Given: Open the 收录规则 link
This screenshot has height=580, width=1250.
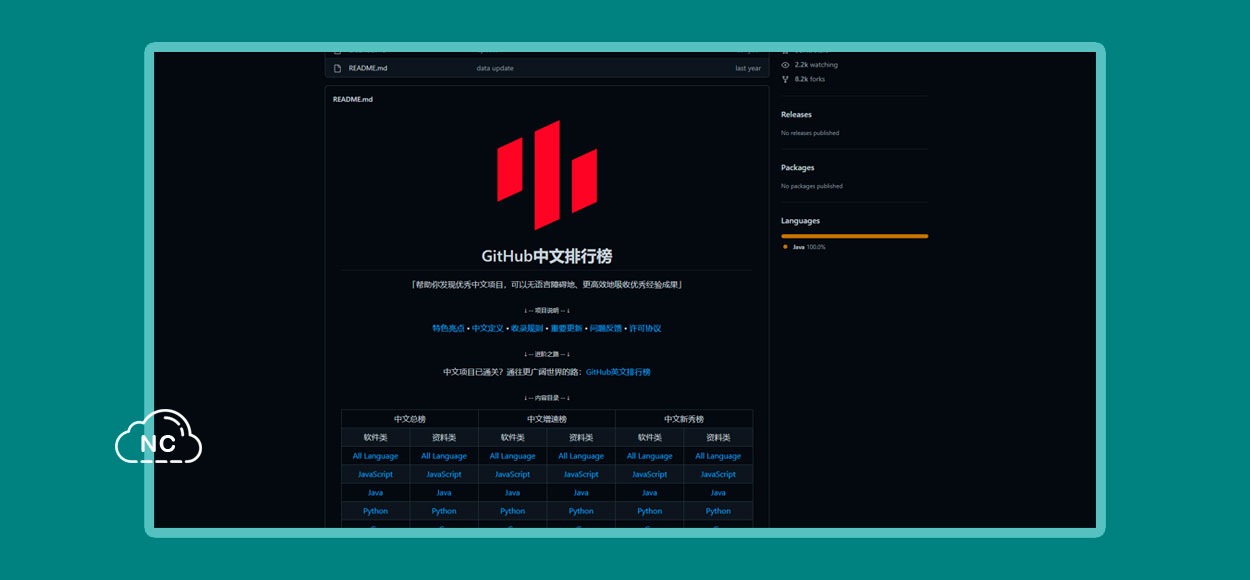Looking at the screenshot, I should [527, 328].
